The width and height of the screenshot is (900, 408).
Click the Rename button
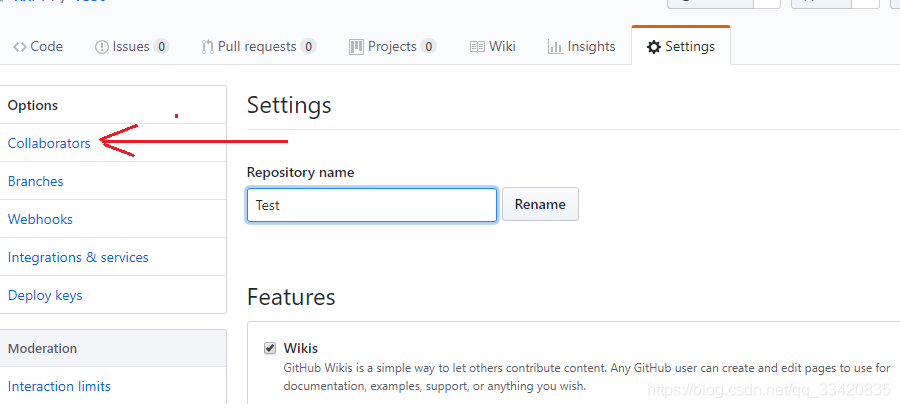point(540,204)
